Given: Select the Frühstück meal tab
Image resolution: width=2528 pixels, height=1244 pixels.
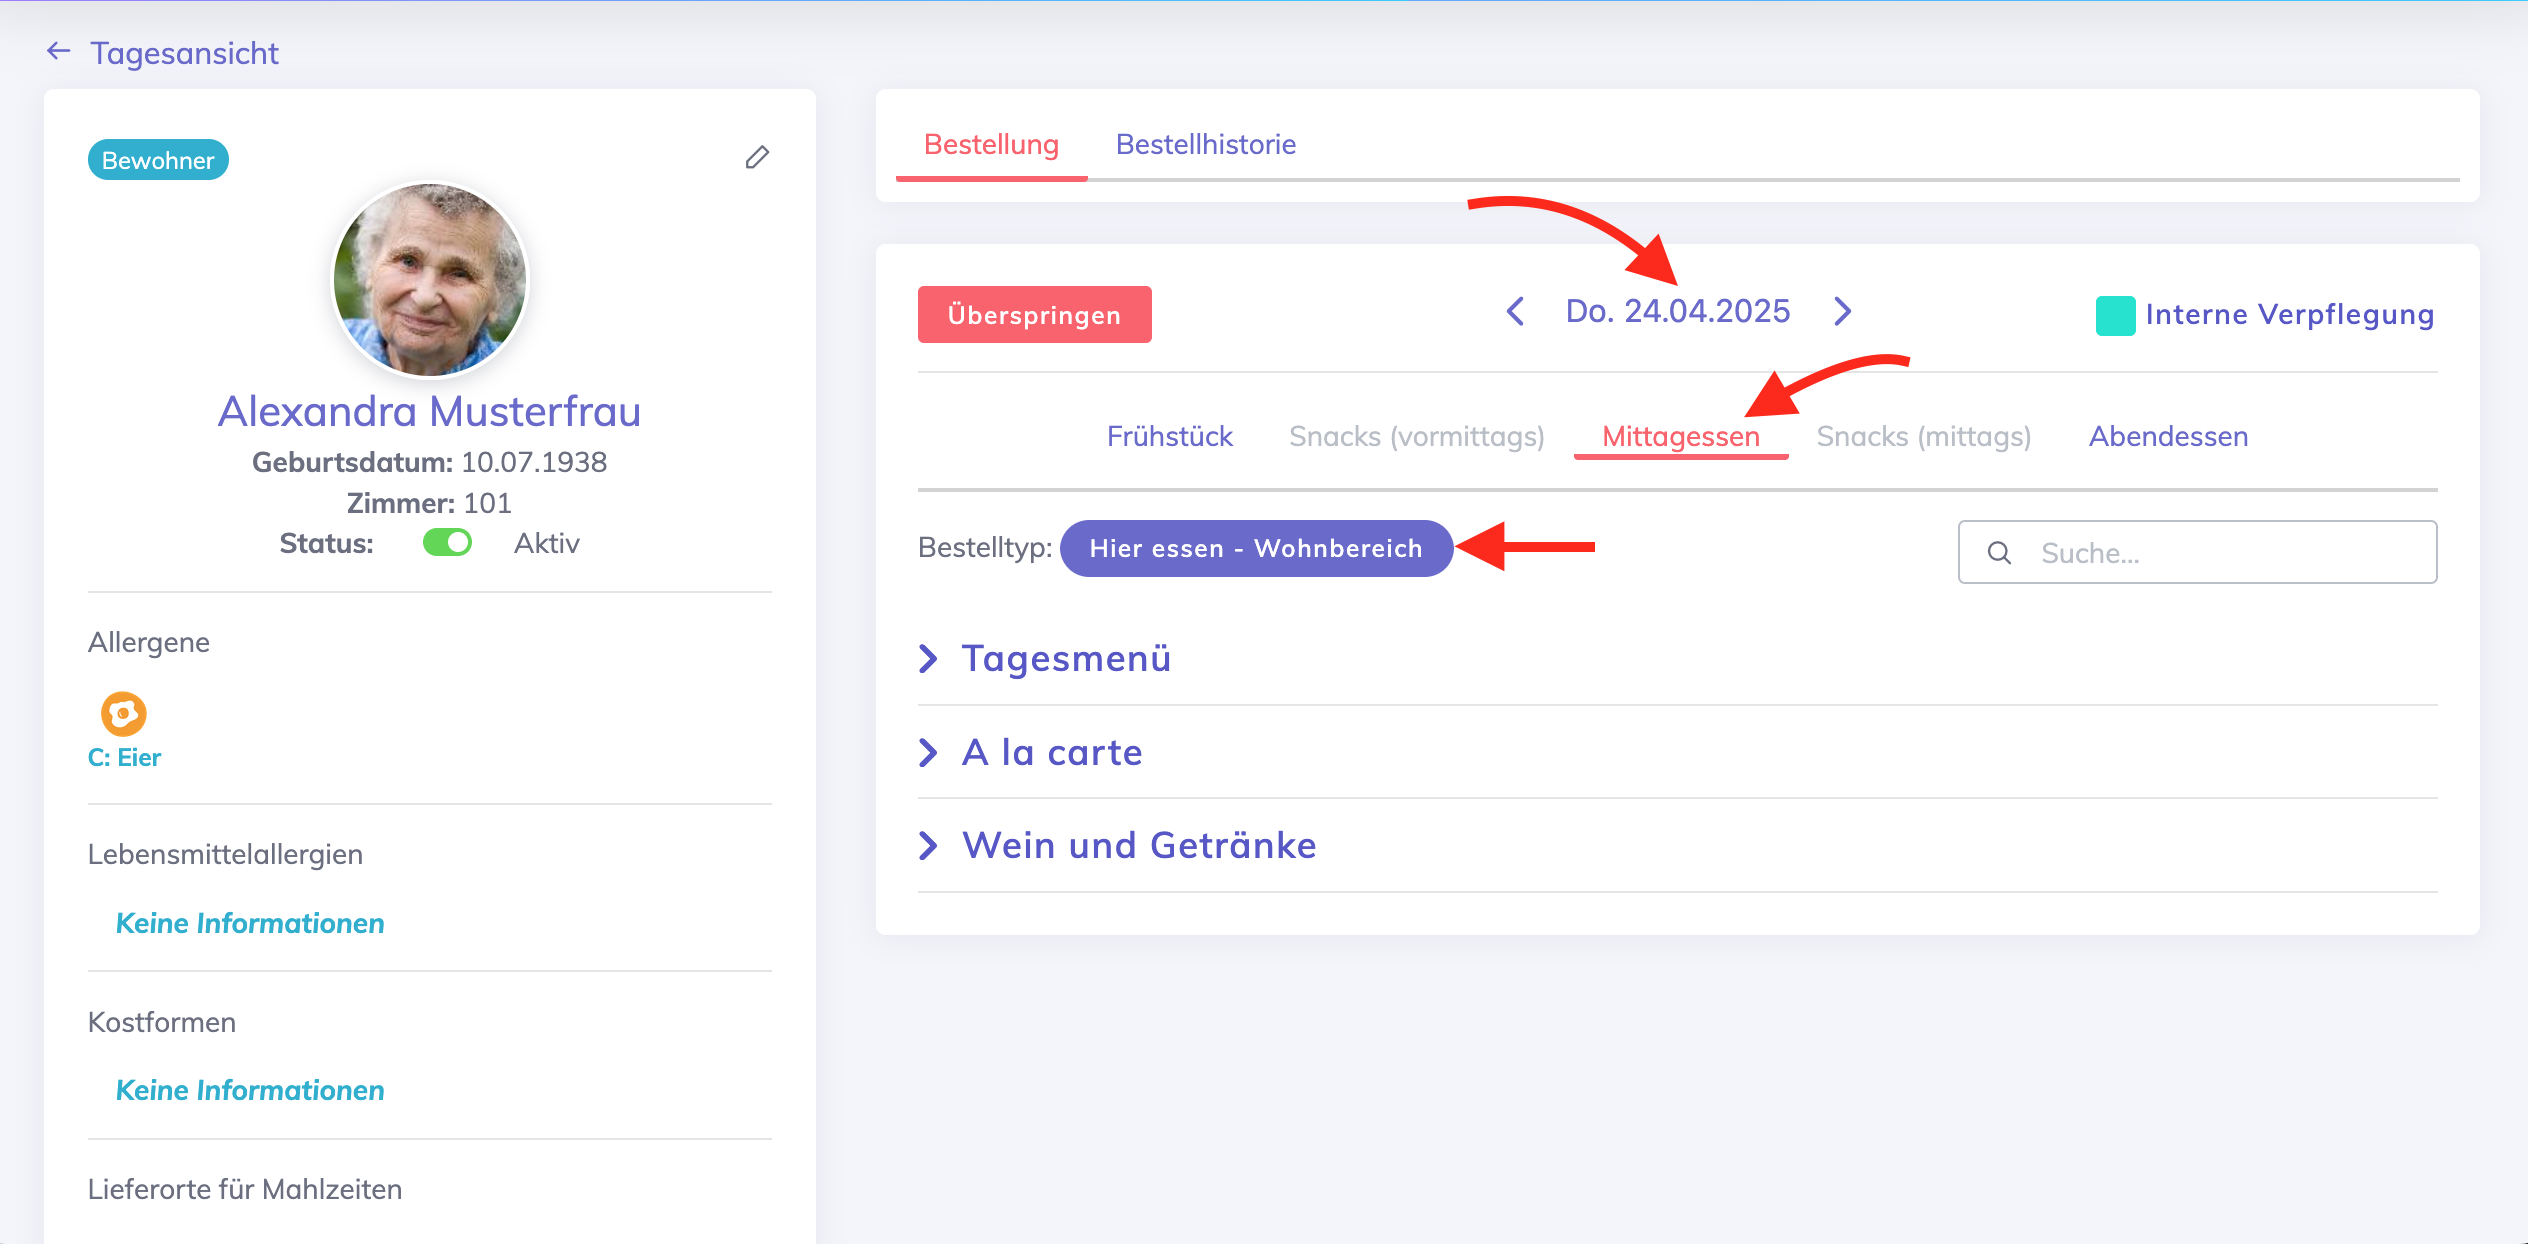Looking at the screenshot, I should [x=1169, y=437].
